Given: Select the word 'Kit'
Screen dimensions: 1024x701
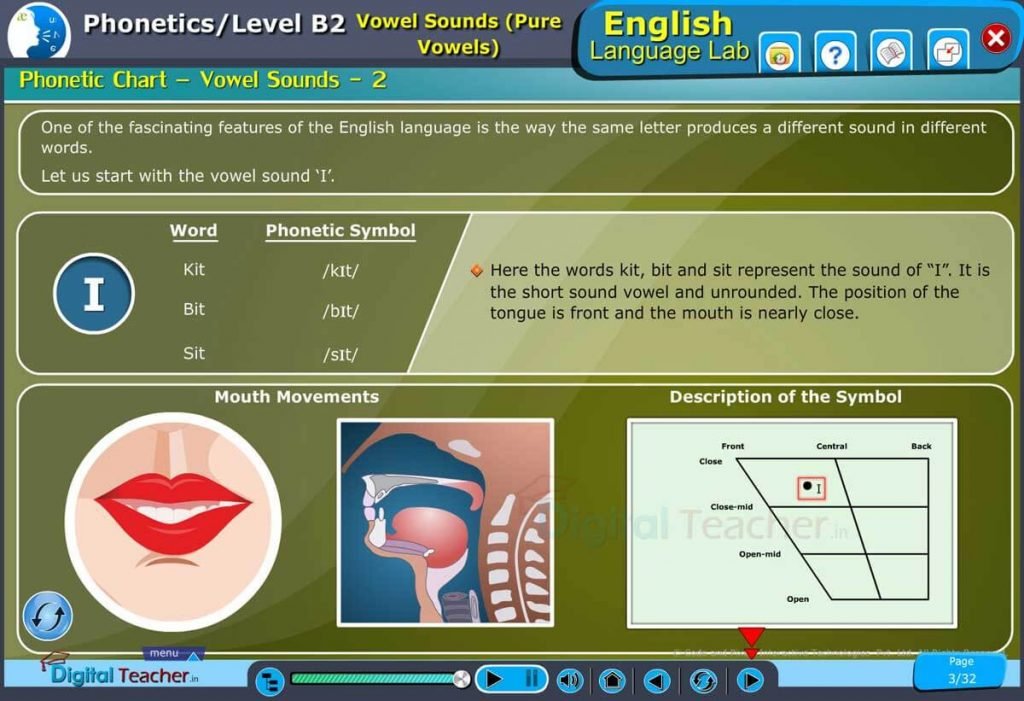Looking at the screenshot, I should click(x=194, y=269).
